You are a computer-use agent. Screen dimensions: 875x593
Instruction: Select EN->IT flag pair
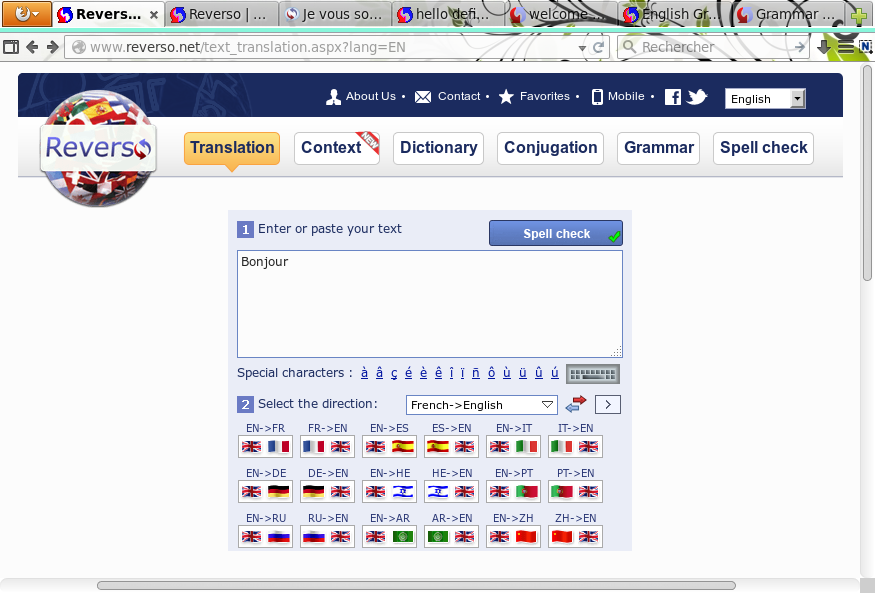[x=513, y=446]
